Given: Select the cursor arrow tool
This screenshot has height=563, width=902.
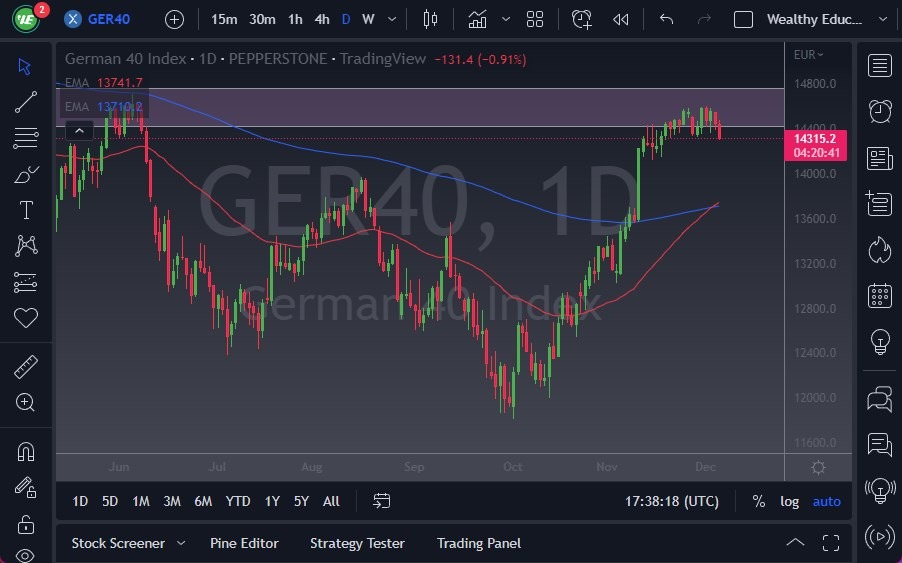Looking at the screenshot, I should point(25,67).
